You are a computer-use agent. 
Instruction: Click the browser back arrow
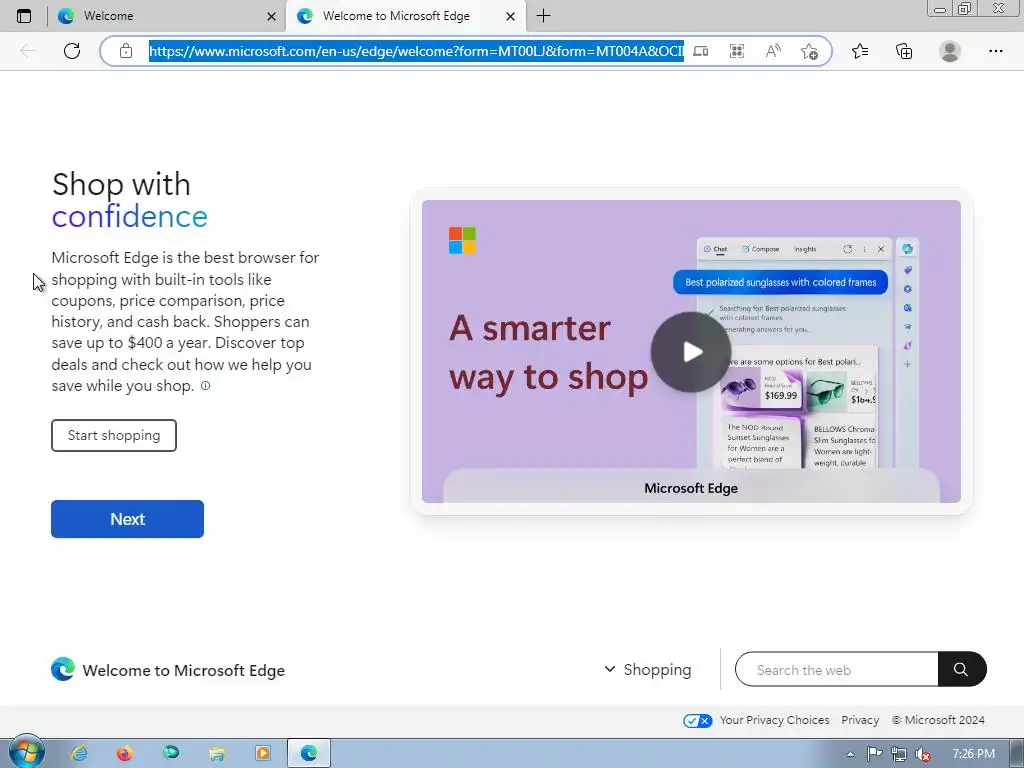point(28,51)
